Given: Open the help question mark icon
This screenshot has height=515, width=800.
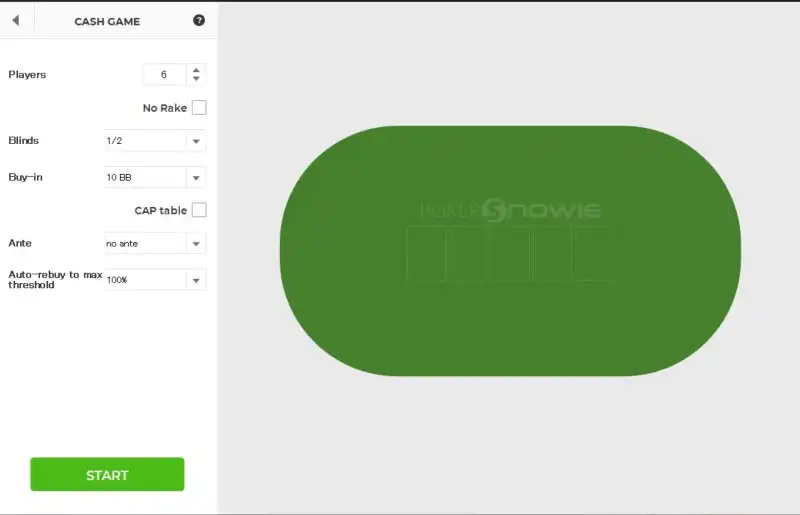Looking at the screenshot, I should click(x=199, y=20).
